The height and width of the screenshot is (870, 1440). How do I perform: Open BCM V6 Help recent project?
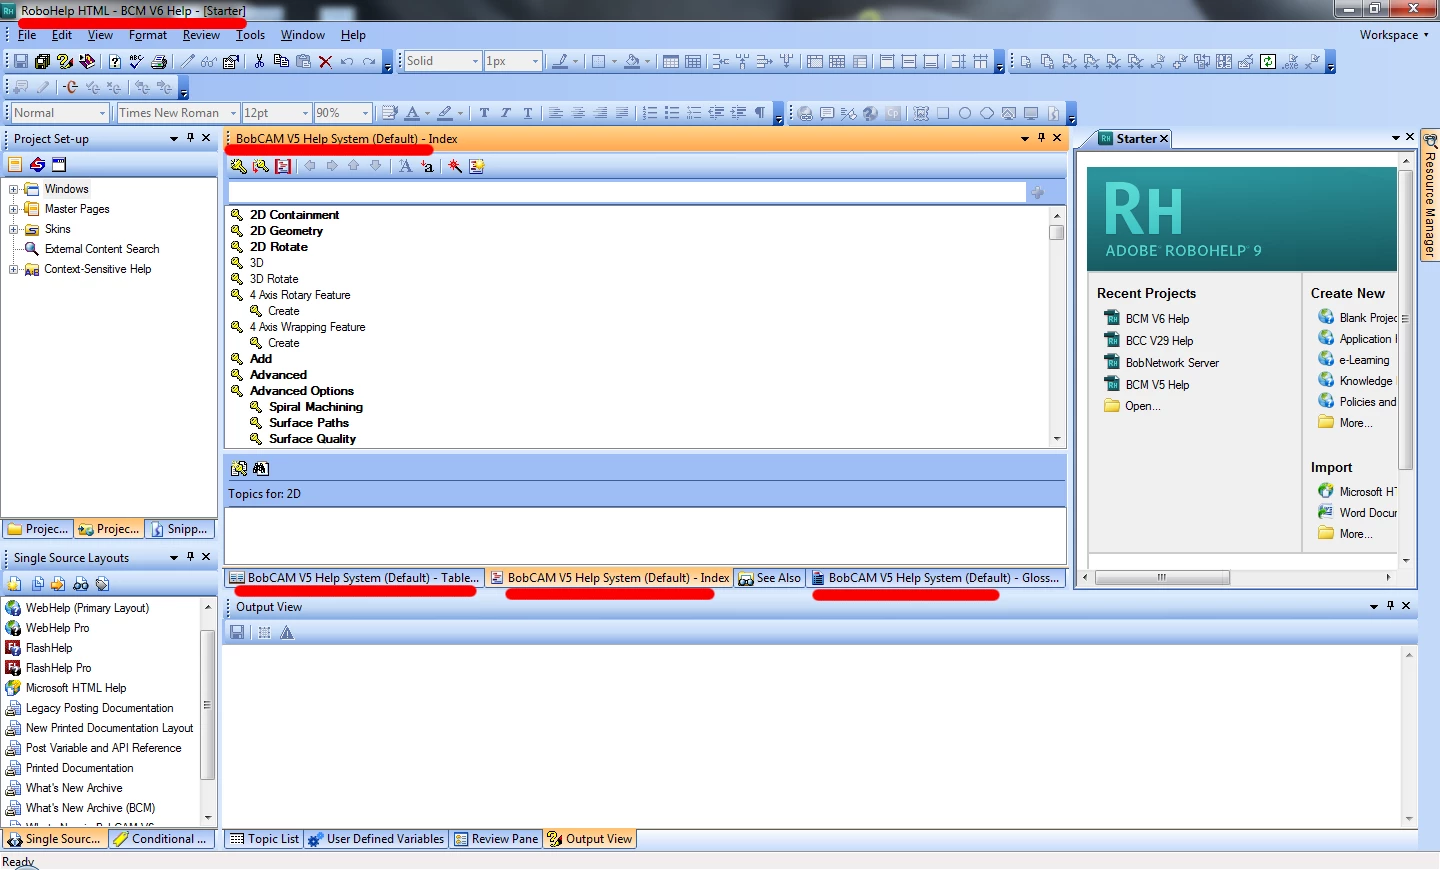[1157, 319]
